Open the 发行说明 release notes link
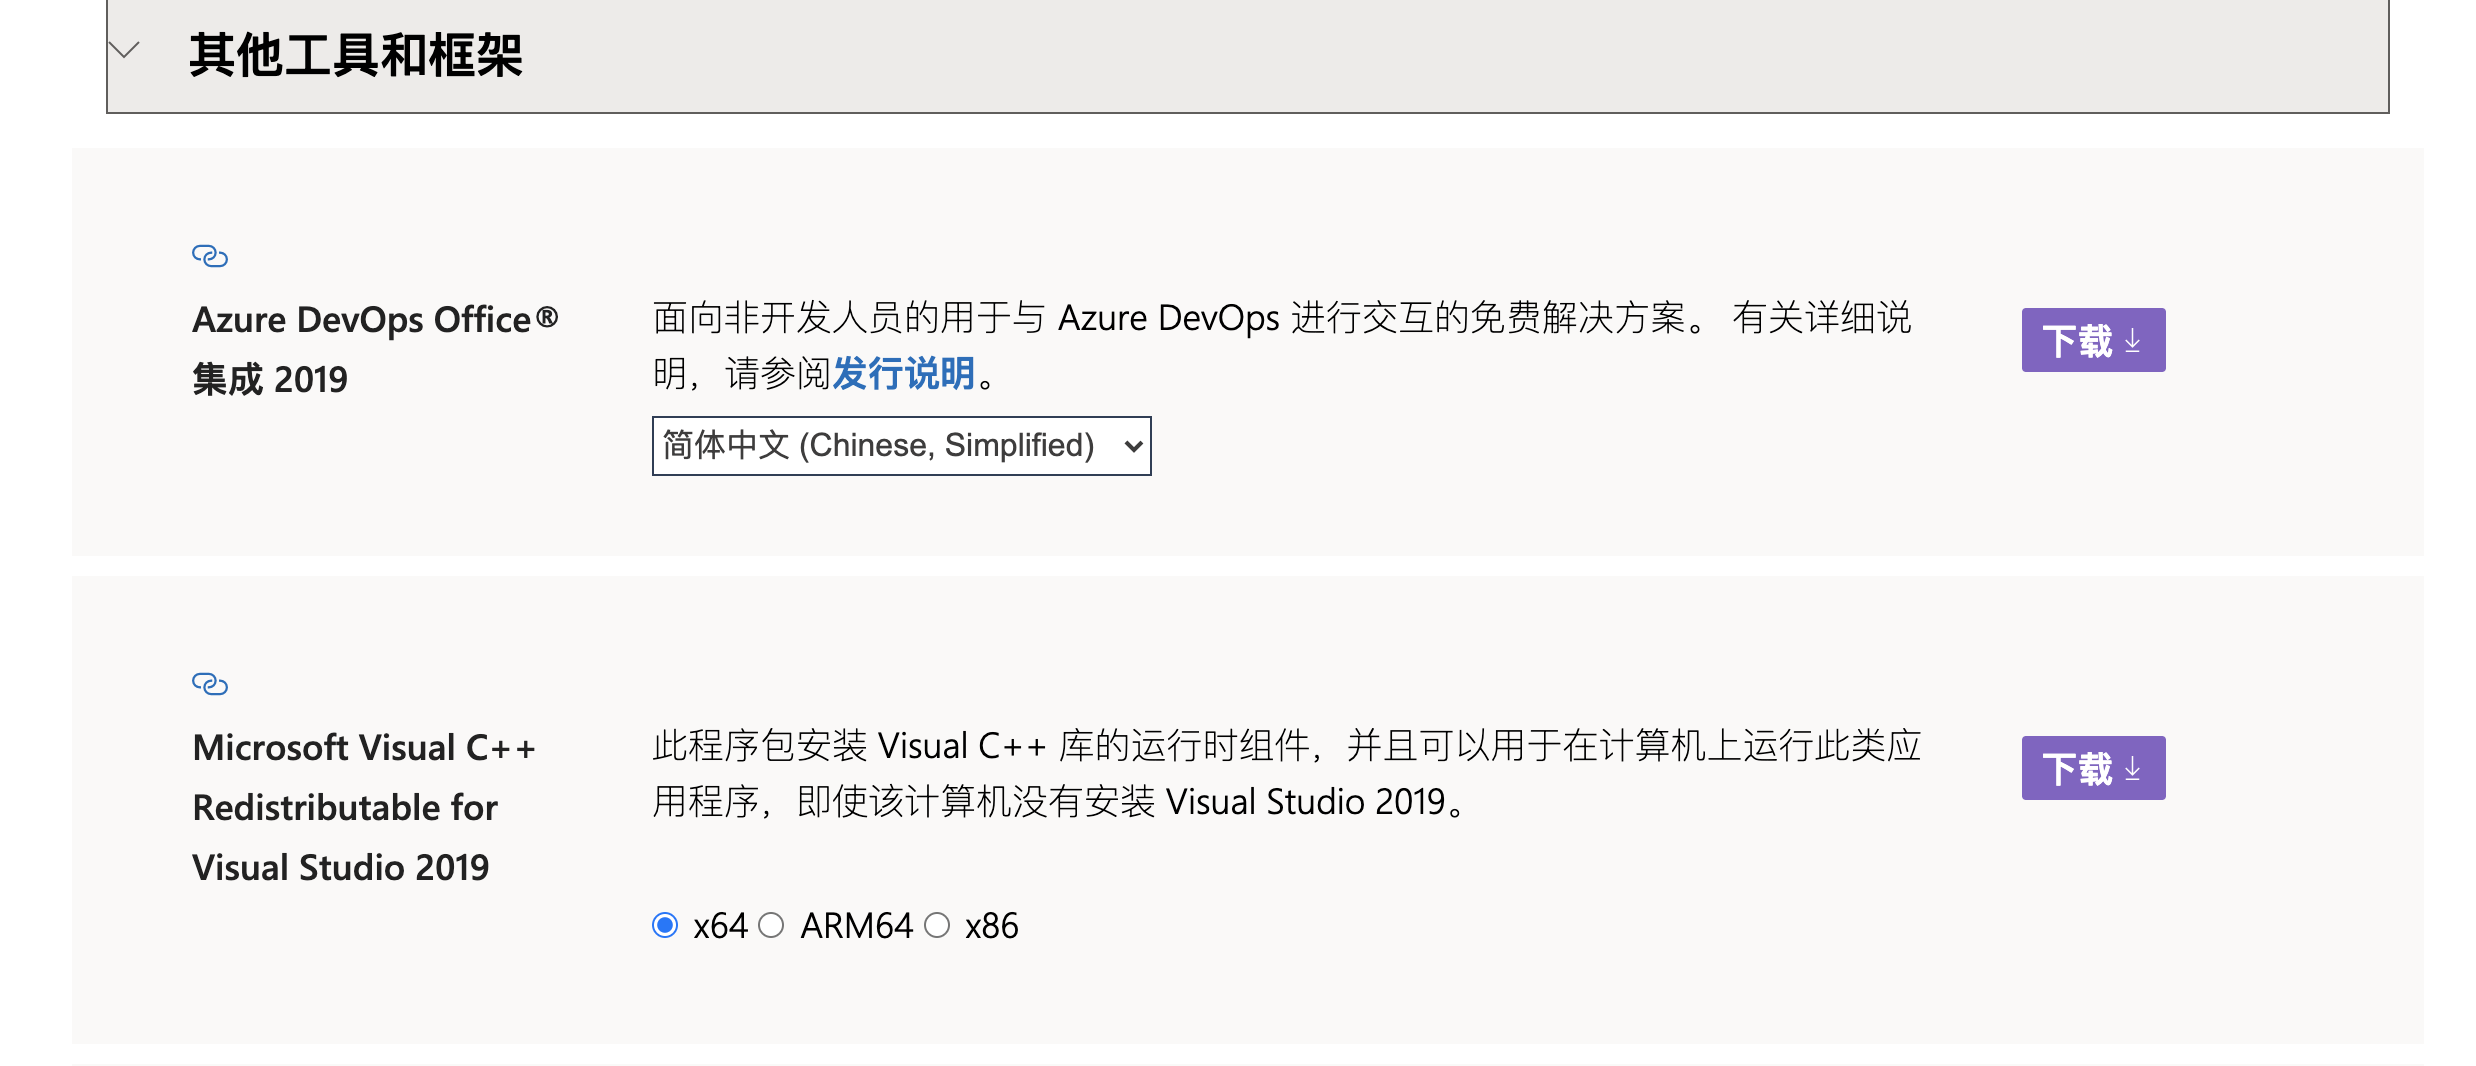2476x1066 pixels. (x=903, y=372)
